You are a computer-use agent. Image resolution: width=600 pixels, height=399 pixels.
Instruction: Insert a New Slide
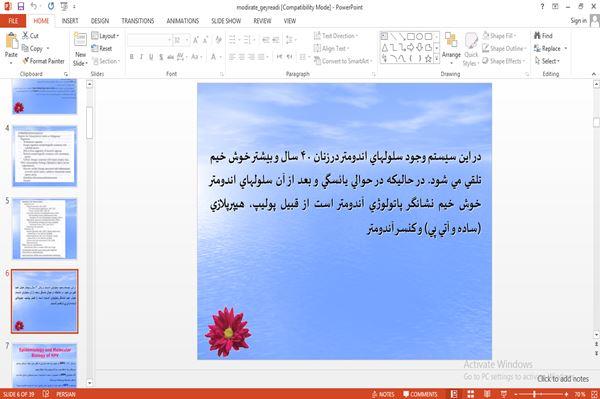click(80, 50)
